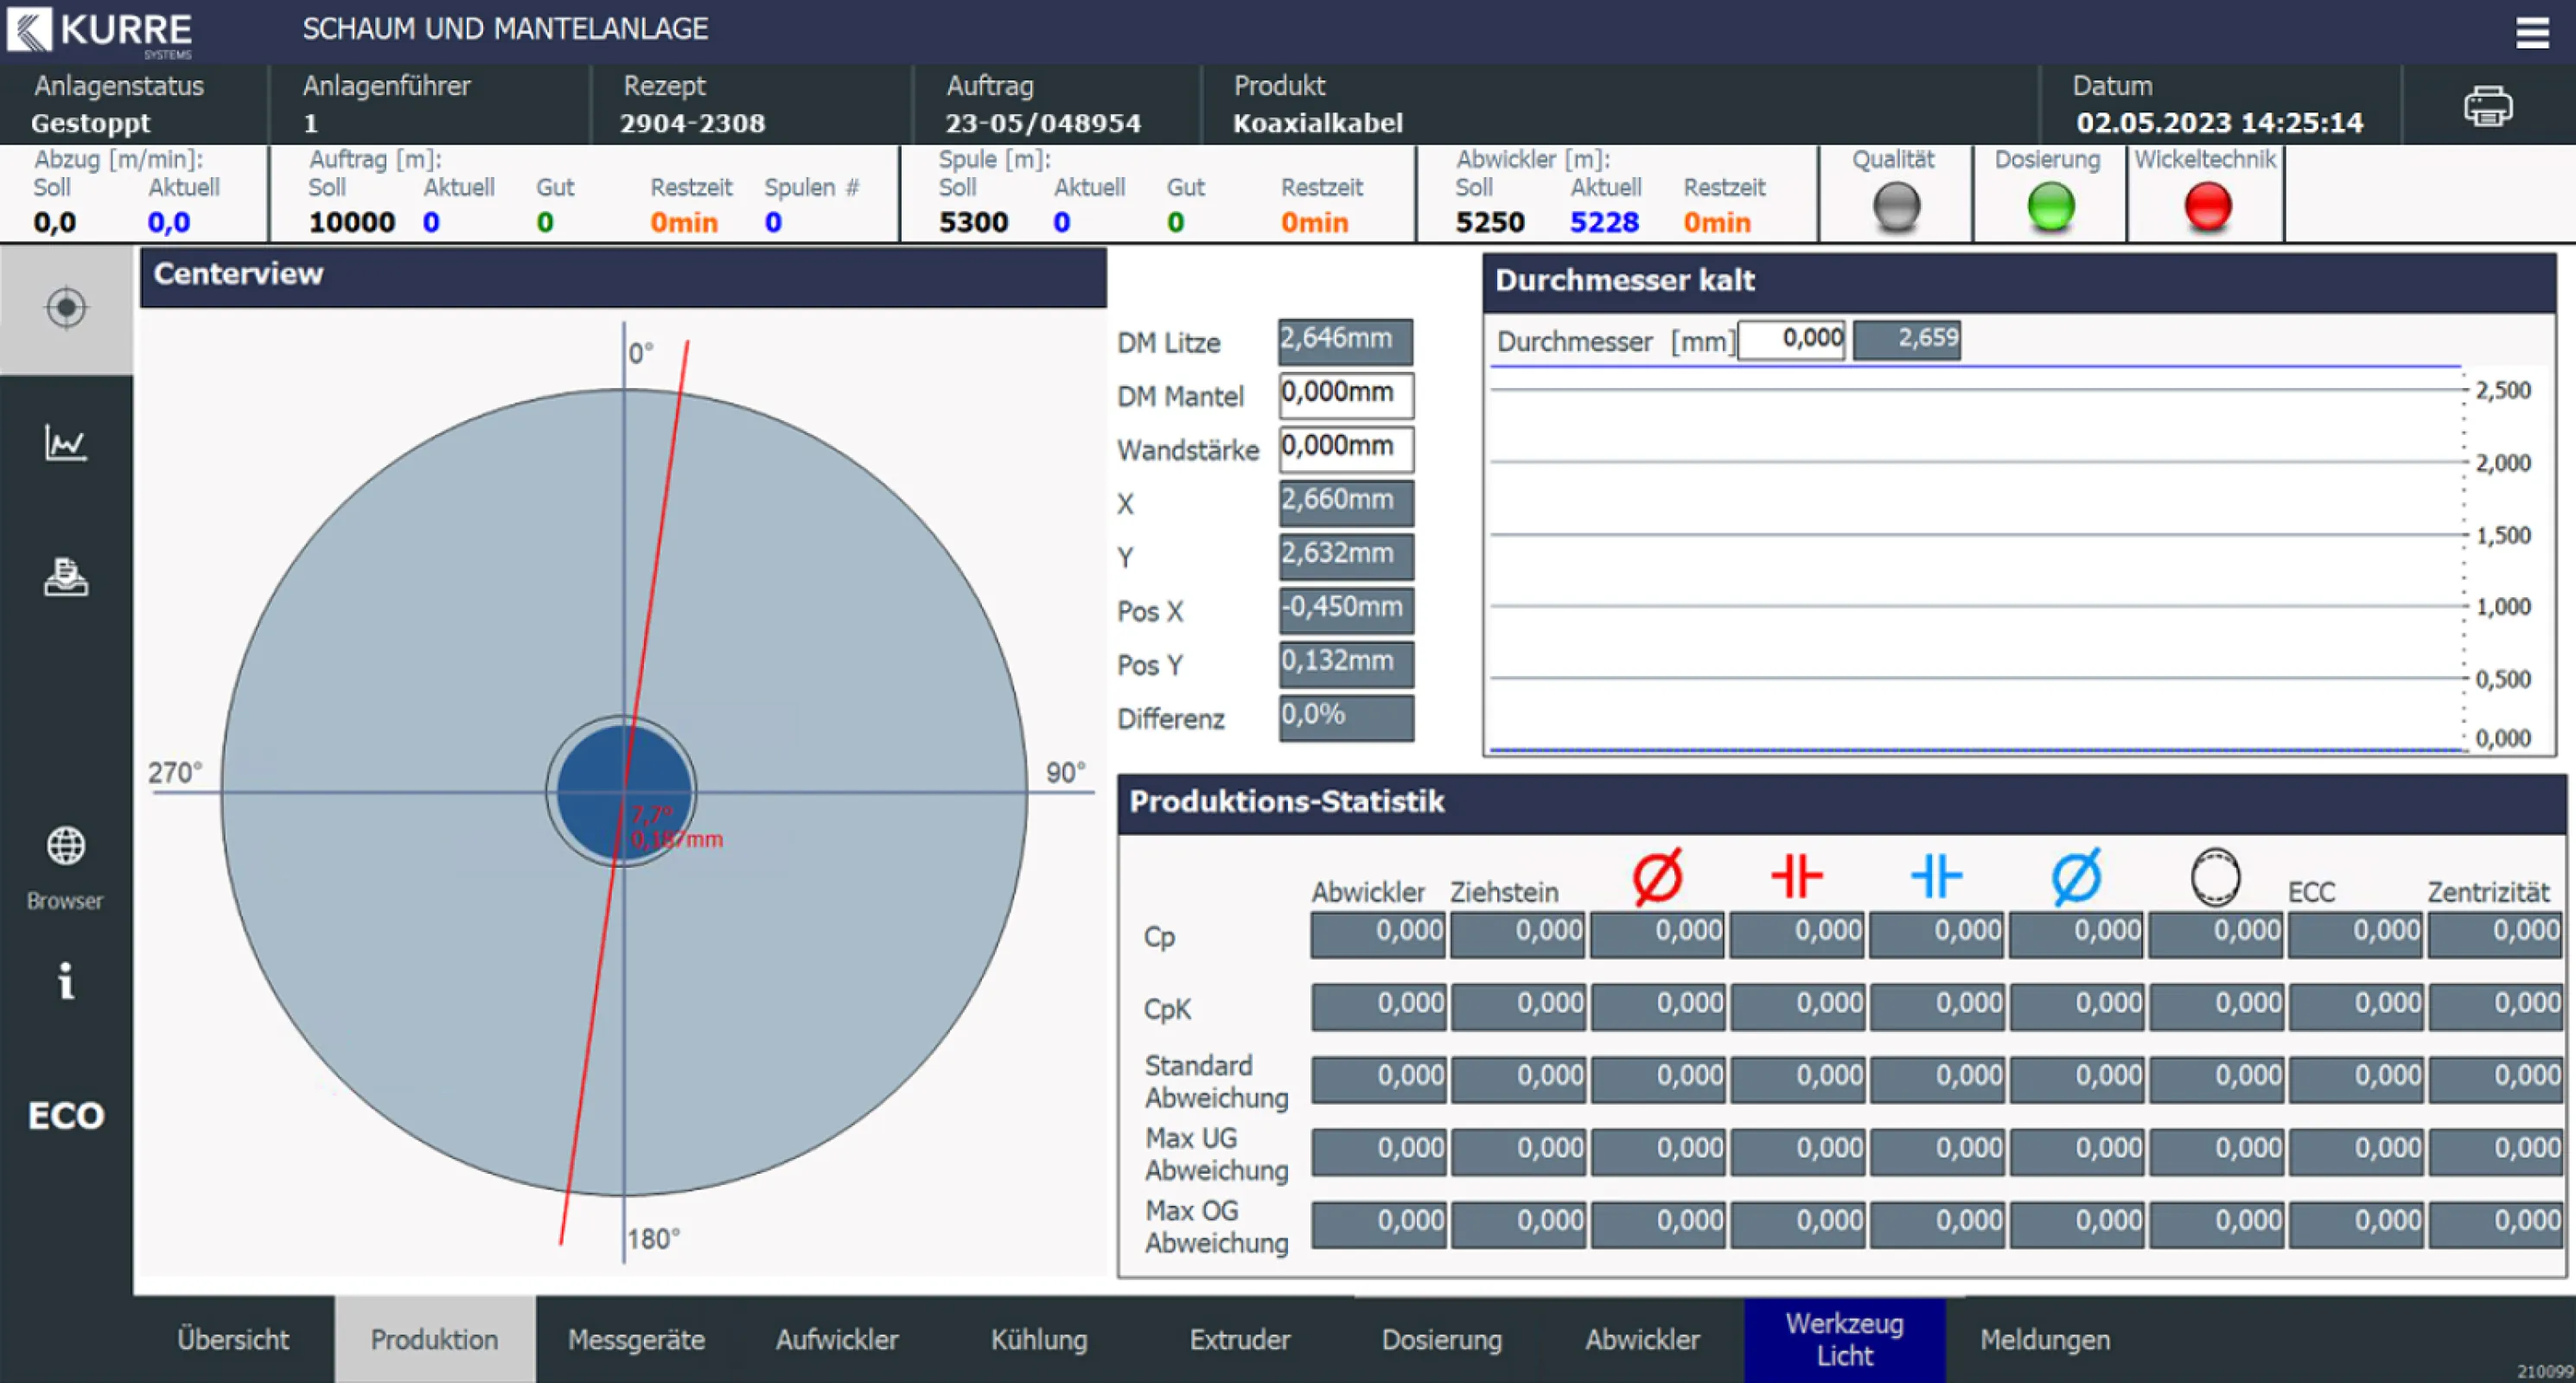Open system info via the i icon

click(x=65, y=982)
